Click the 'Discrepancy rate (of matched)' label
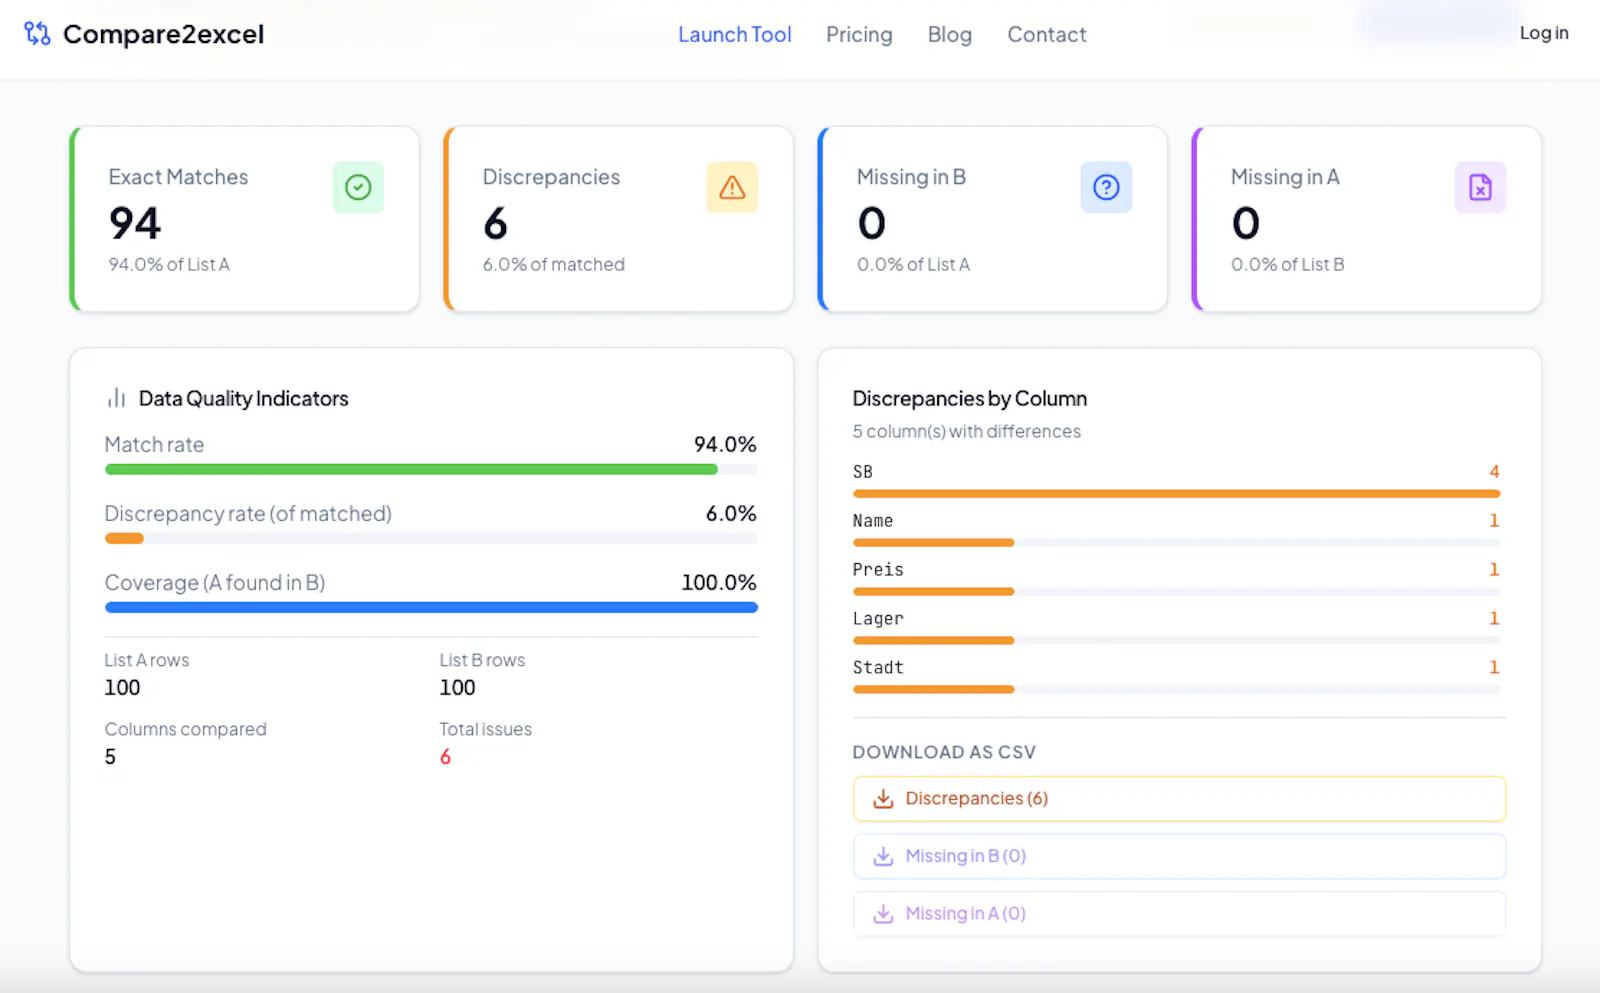 [x=248, y=514]
